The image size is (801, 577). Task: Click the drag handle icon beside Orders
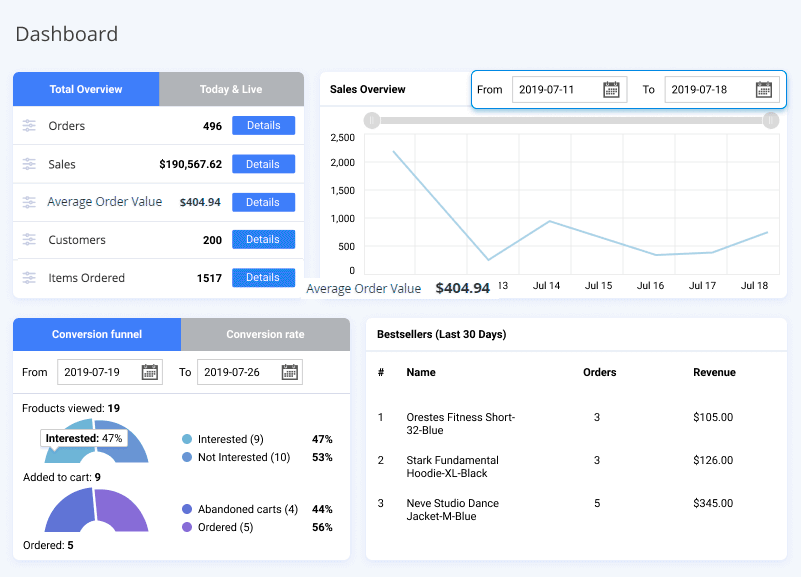click(29, 126)
